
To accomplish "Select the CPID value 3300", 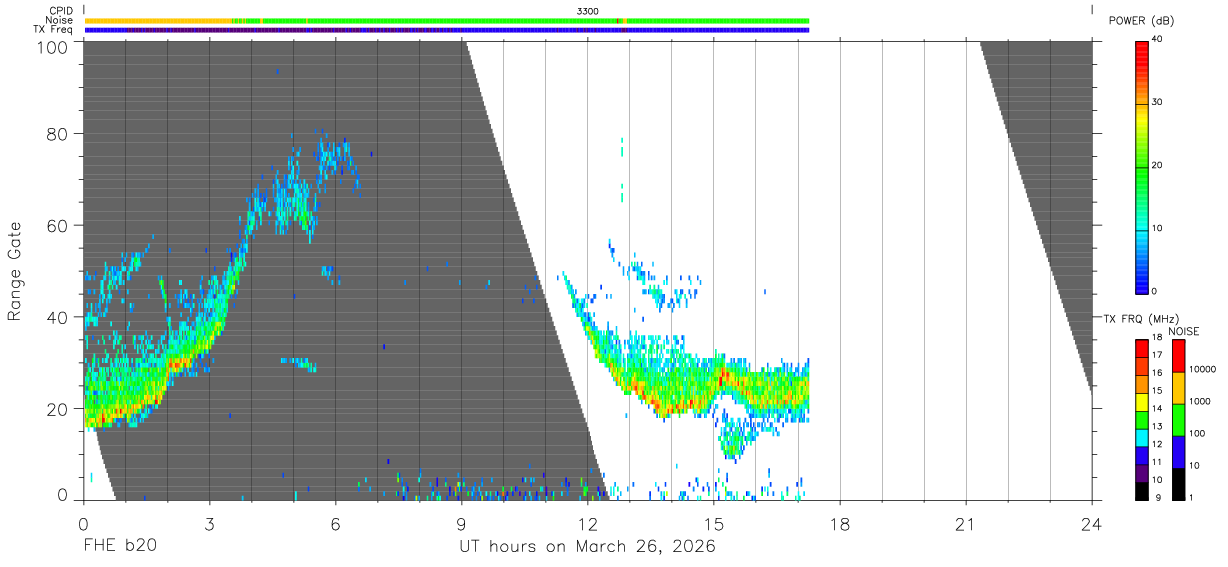I will click(x=588, y=10).
